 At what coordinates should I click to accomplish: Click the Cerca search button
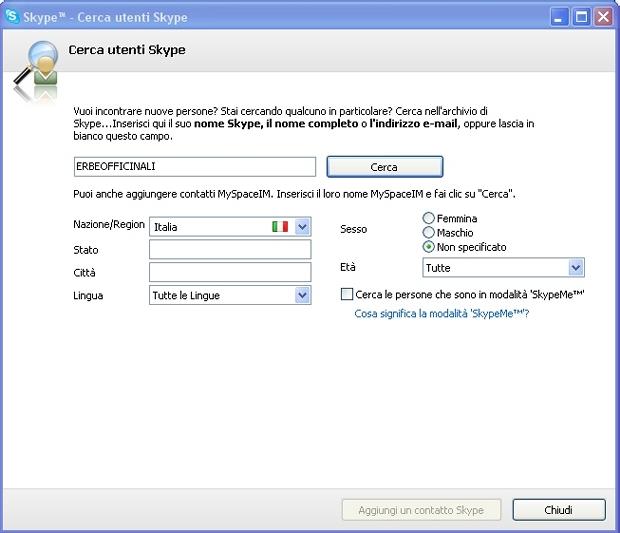click(x=385, y=167)
